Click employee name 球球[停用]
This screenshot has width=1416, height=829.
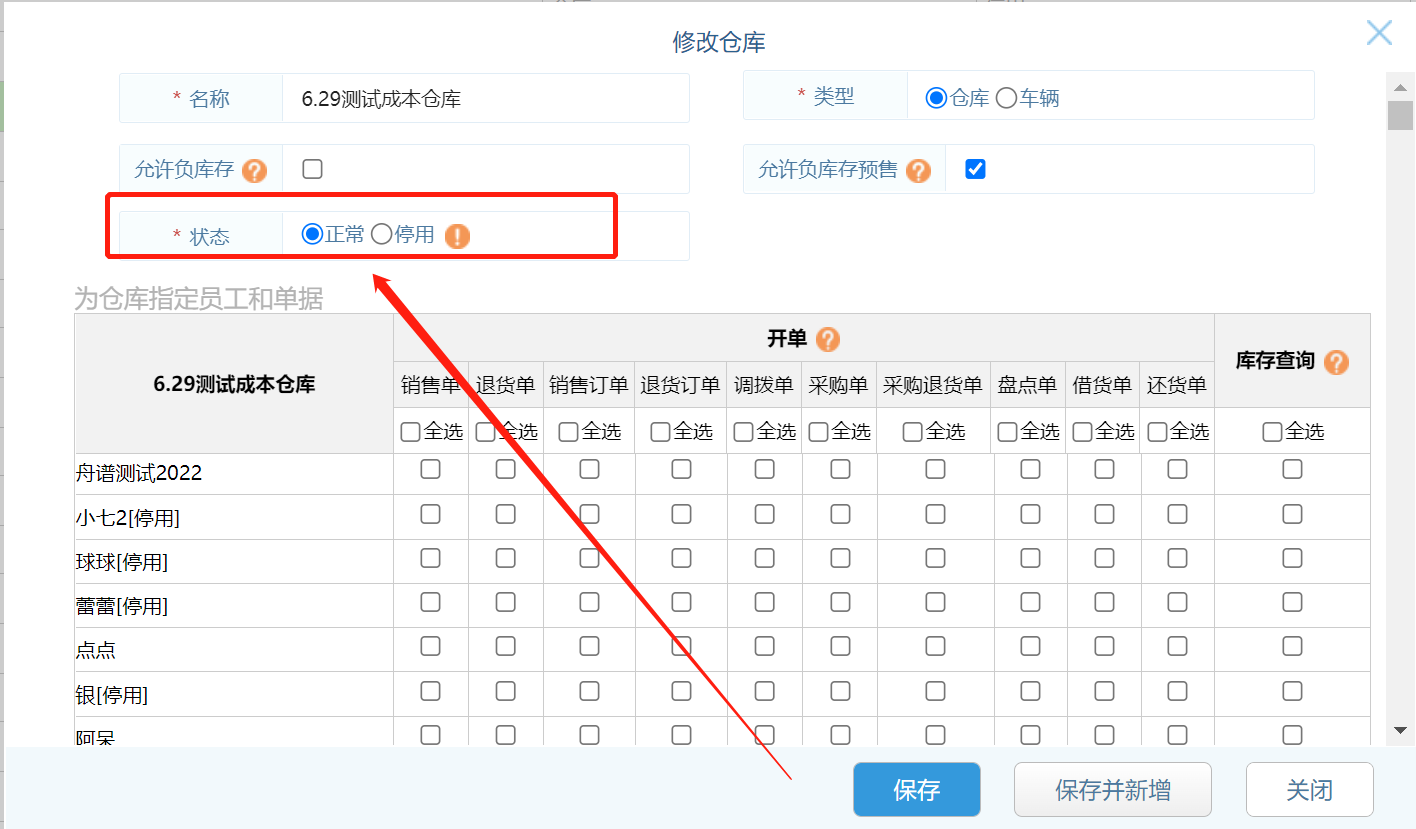pos(122,562)
